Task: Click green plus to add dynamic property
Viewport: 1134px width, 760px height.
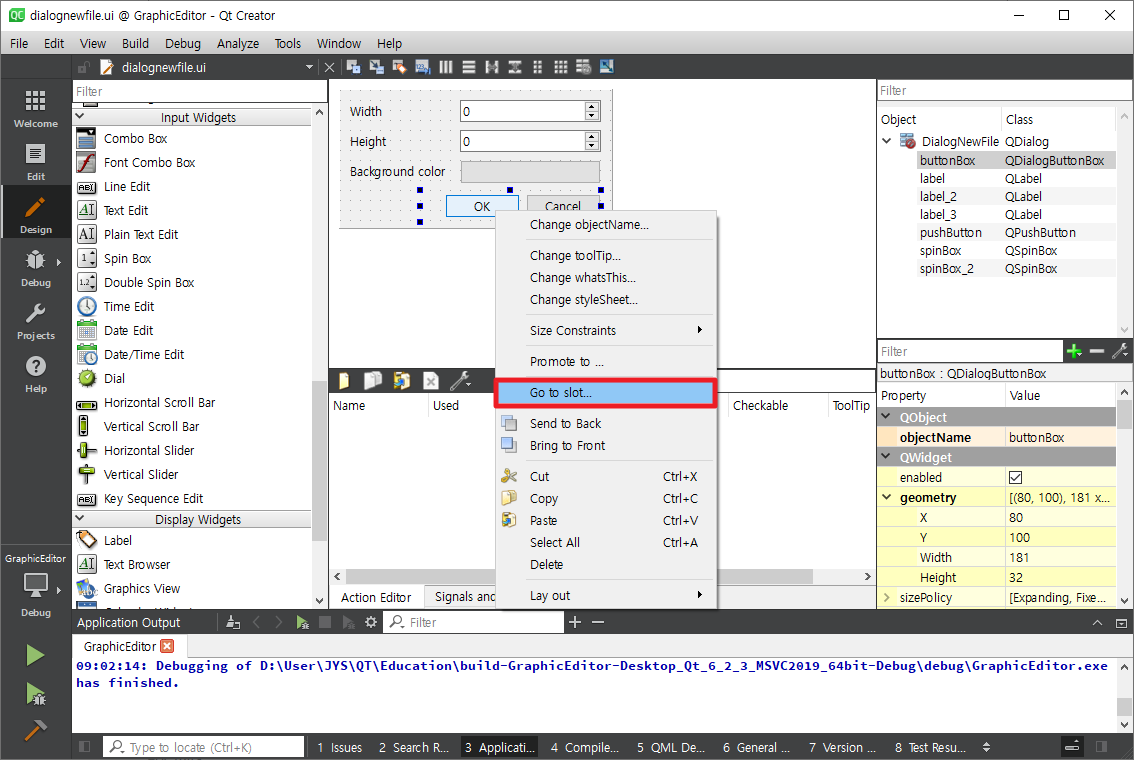Action: (1074, 351)
